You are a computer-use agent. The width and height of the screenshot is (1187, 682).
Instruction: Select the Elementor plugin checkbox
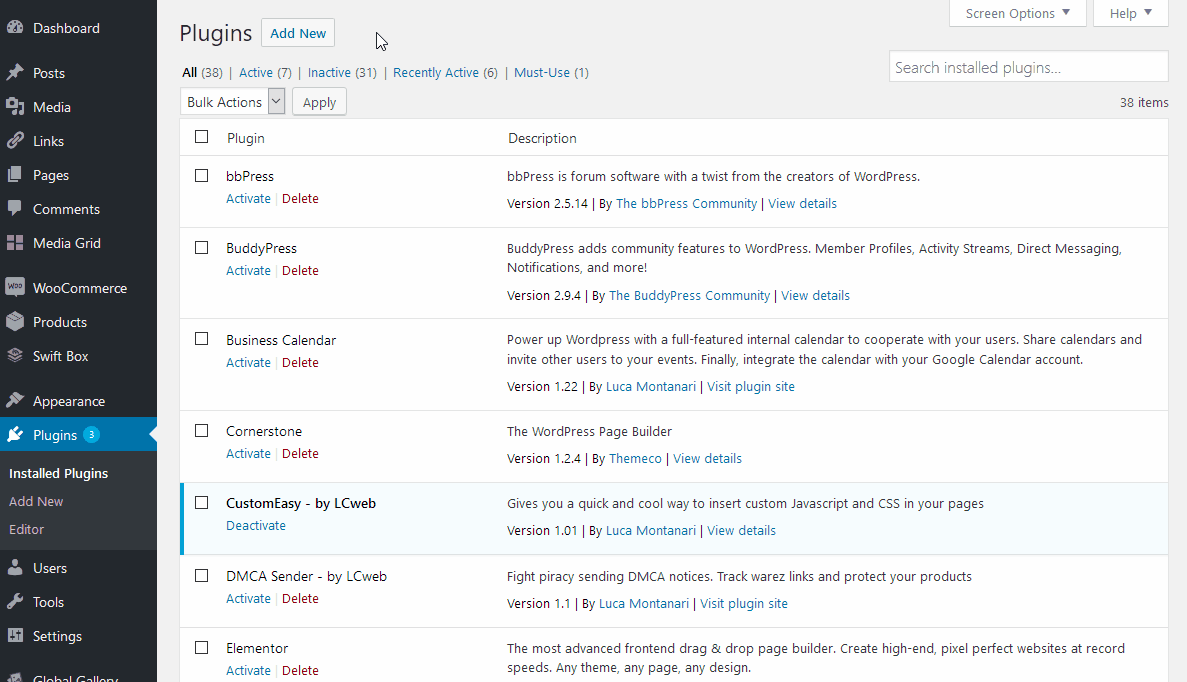pyautogui.click(x=201, y=647)
